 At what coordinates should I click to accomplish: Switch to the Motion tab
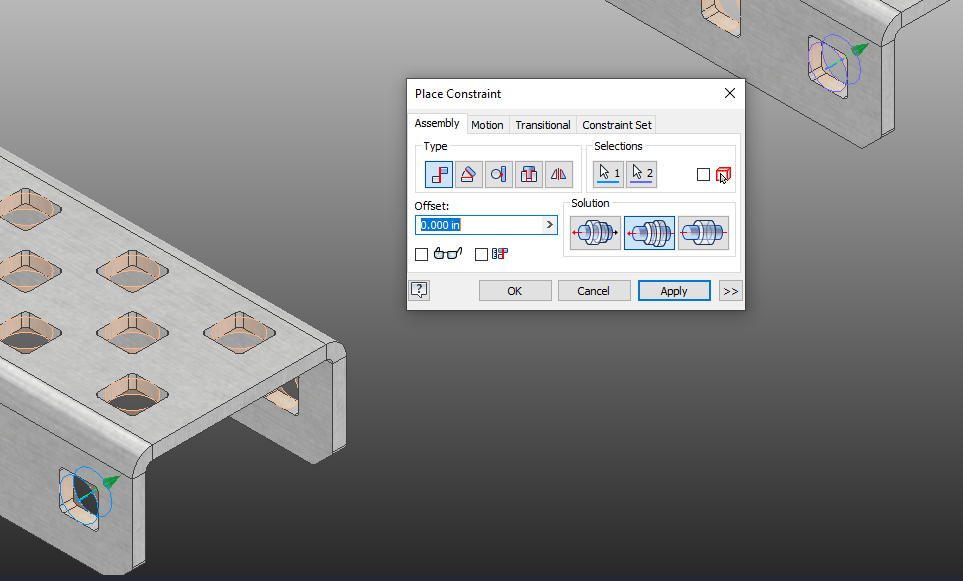[x=487, y=125]
